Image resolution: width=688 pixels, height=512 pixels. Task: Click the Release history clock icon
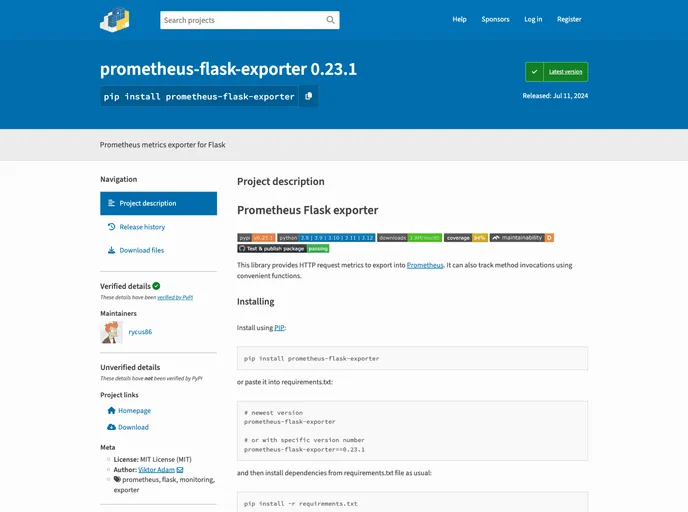click(x=111, y=227)
